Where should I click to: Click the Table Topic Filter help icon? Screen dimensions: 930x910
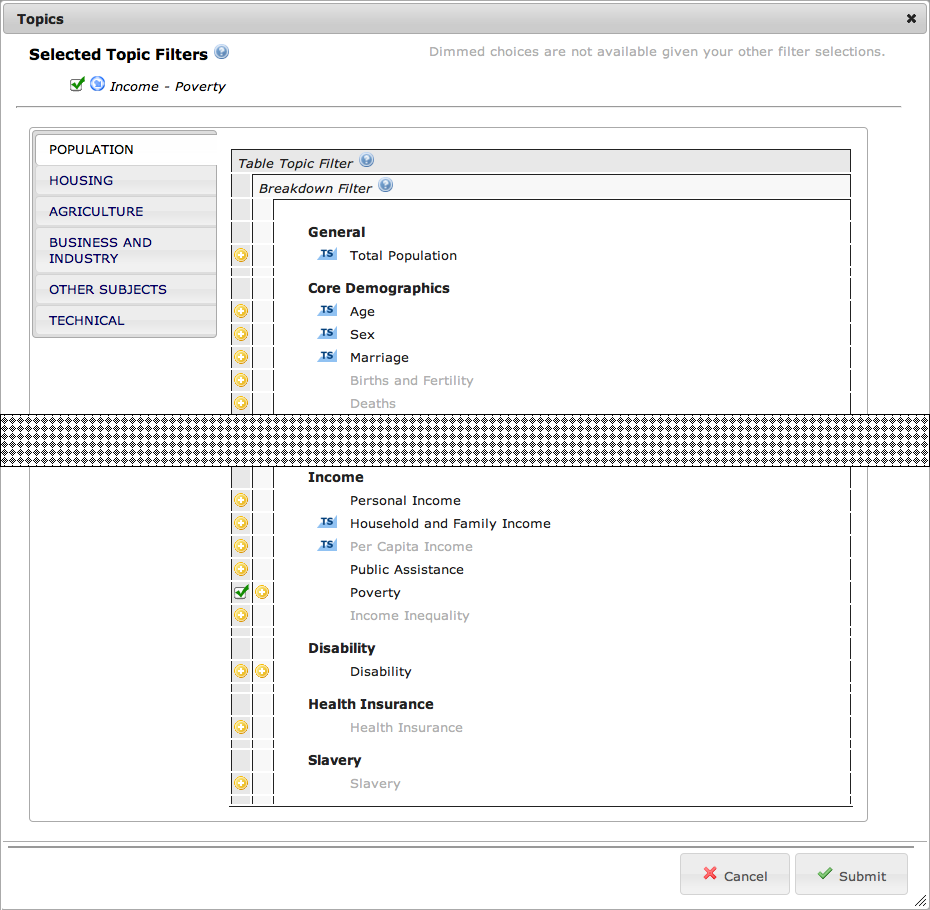click(x=366, y=161)
